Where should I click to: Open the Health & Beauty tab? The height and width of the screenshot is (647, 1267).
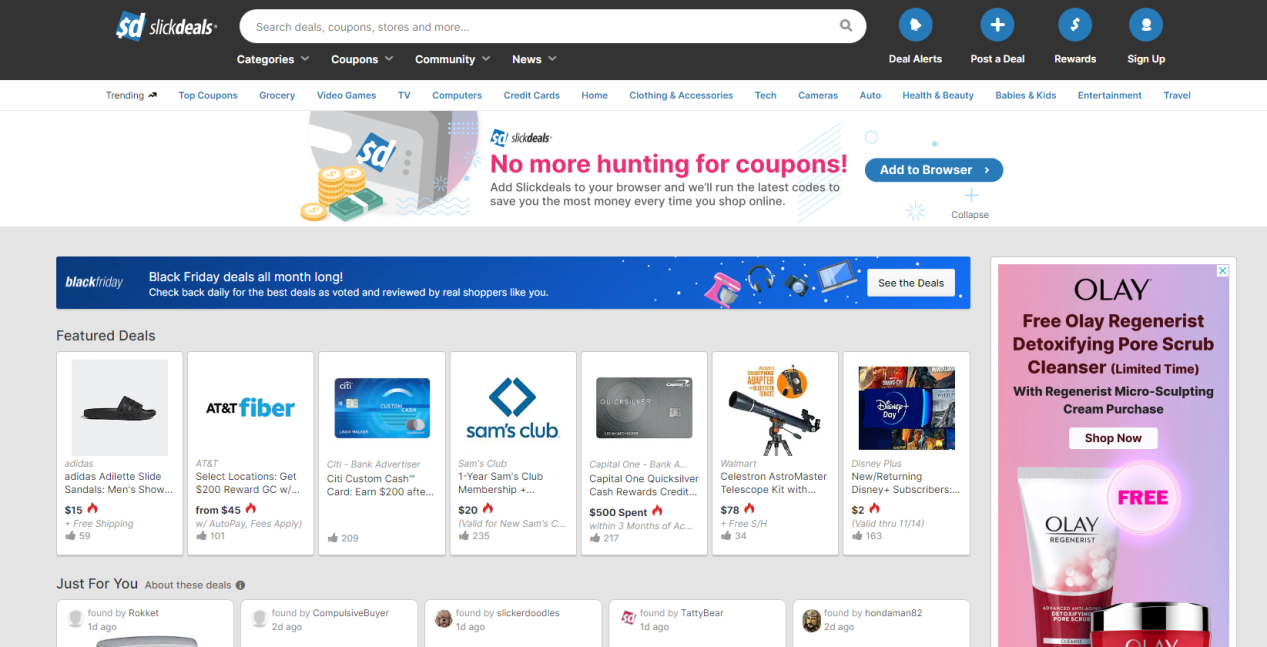(x=938, y=95)
